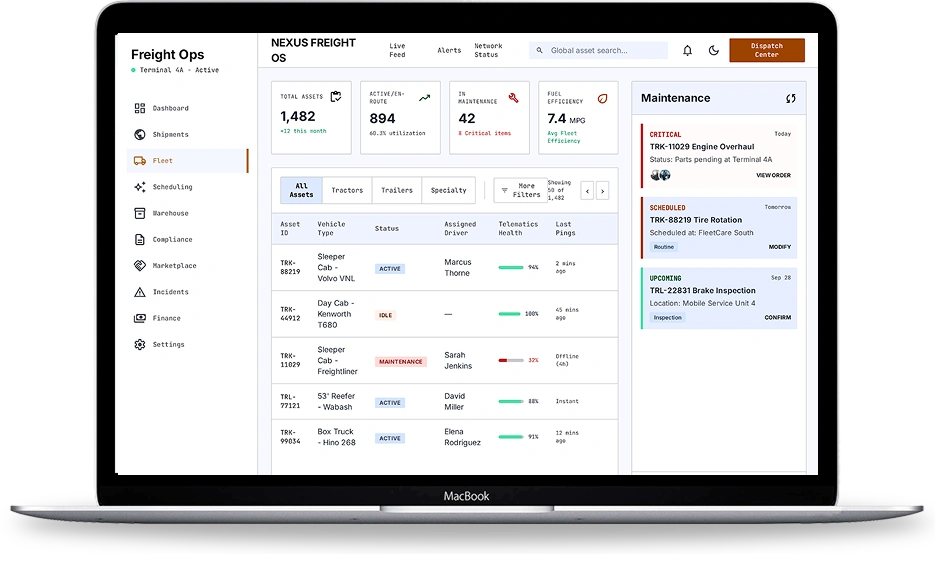Click the Warehouse box icon

tap(140, 213)
